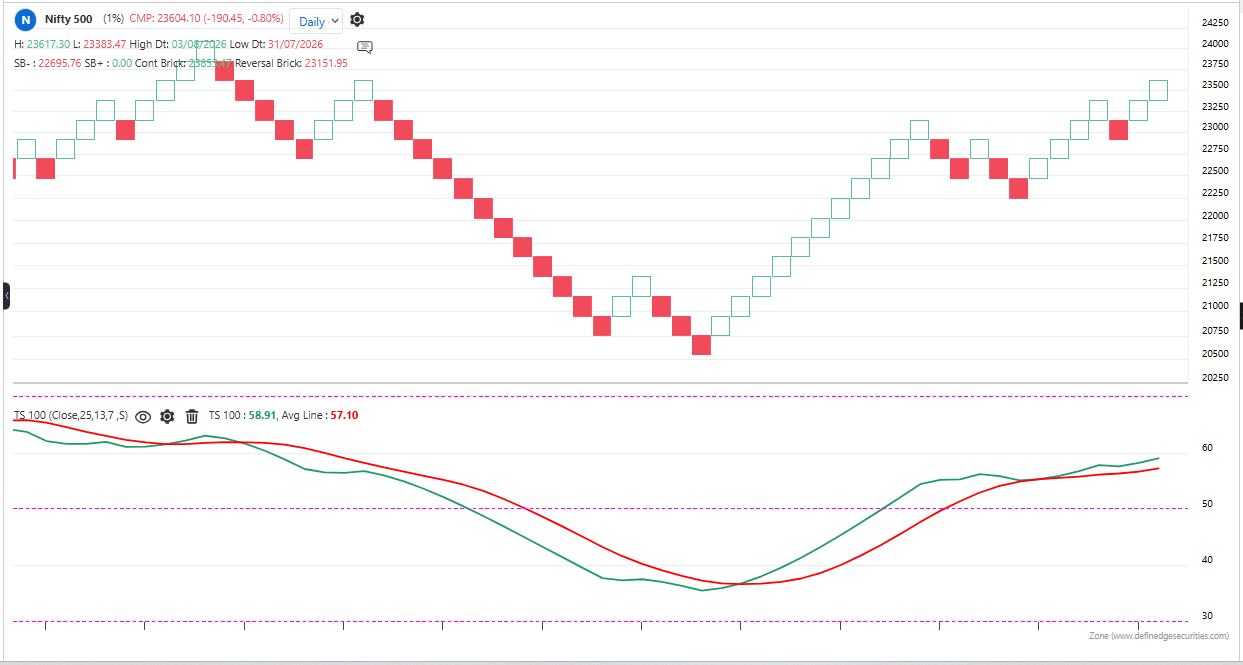Viewport: 1243px width, 665px height.
Task: Open the Daily timeframe dropdown
Action: (316, 21)
